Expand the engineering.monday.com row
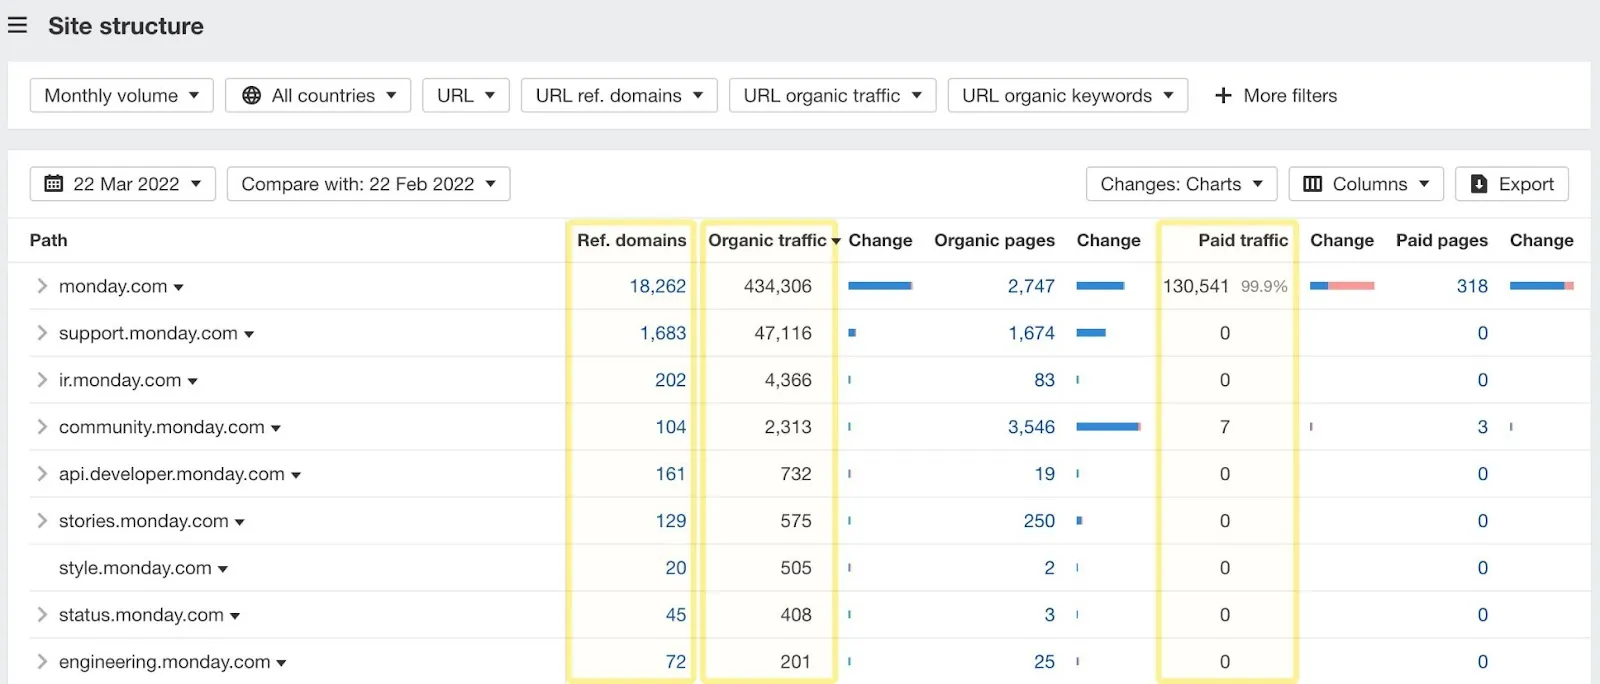 41,662
